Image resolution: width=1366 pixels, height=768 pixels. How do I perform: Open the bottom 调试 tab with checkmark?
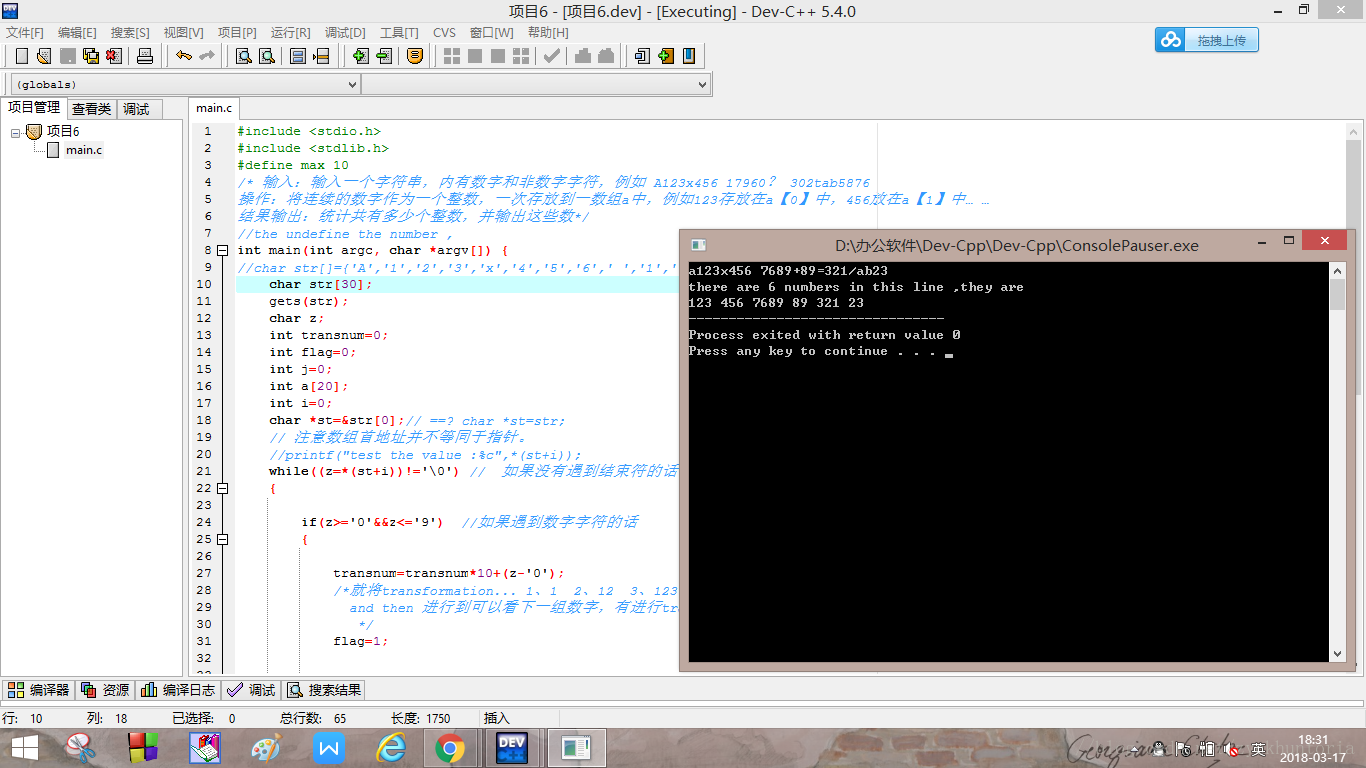point(251,690)
